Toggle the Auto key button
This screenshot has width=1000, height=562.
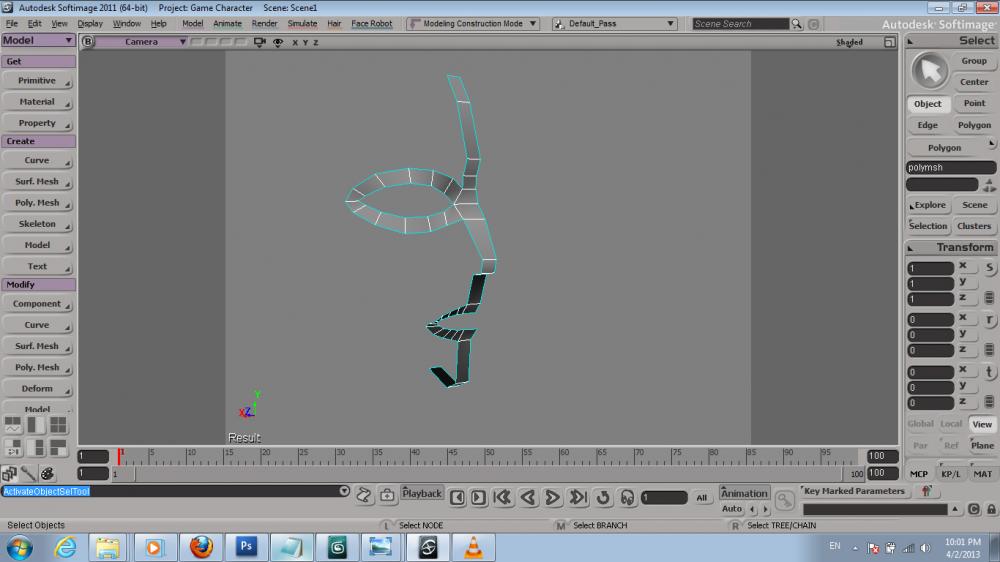(x=732, y=509)
